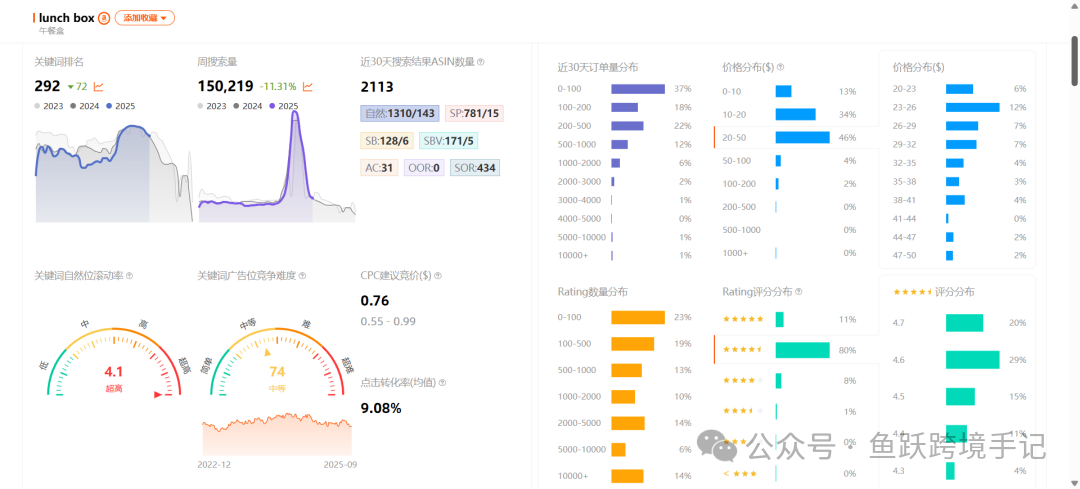Click star icons in 评分分布 panel heading
Screen dimensions: 1080x489
pyautogui.click(x=913, y=292)
